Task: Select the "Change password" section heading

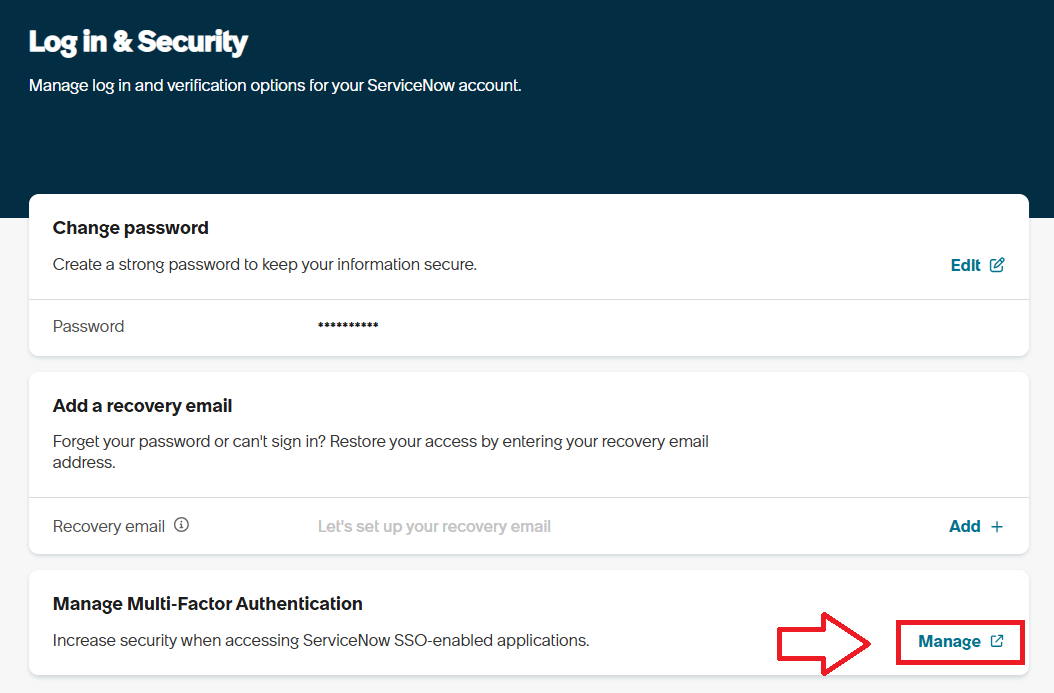Action: click(130, 228)
